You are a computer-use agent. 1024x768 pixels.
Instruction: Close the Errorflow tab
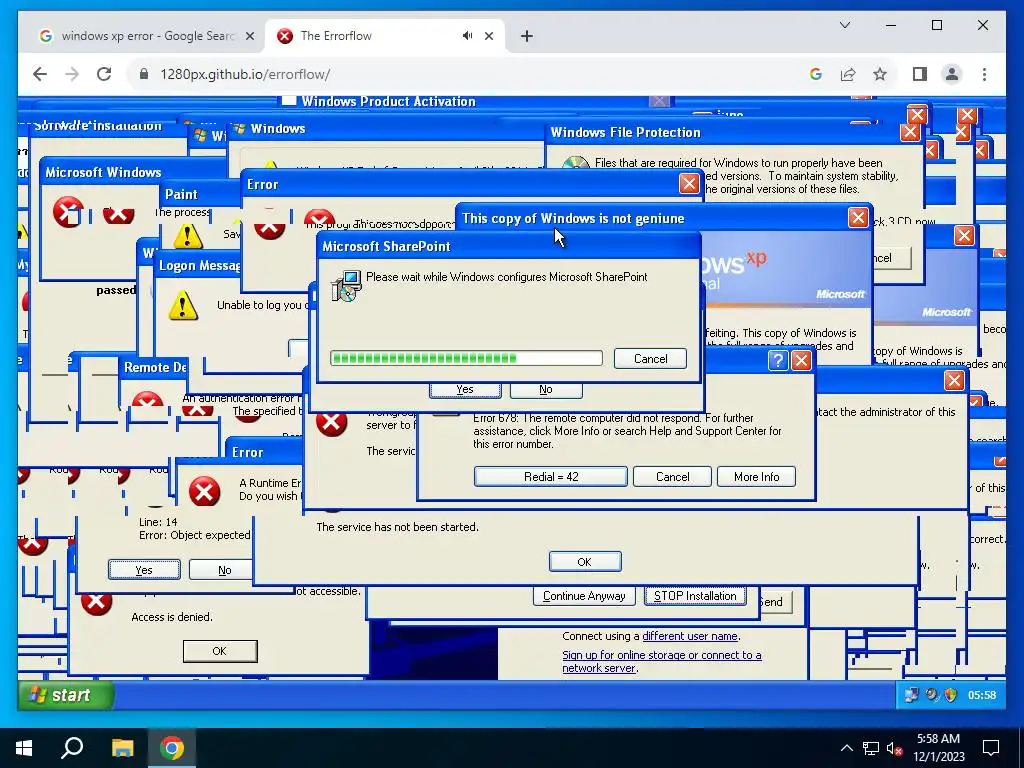pyautogui.click(x=488, y=36)
